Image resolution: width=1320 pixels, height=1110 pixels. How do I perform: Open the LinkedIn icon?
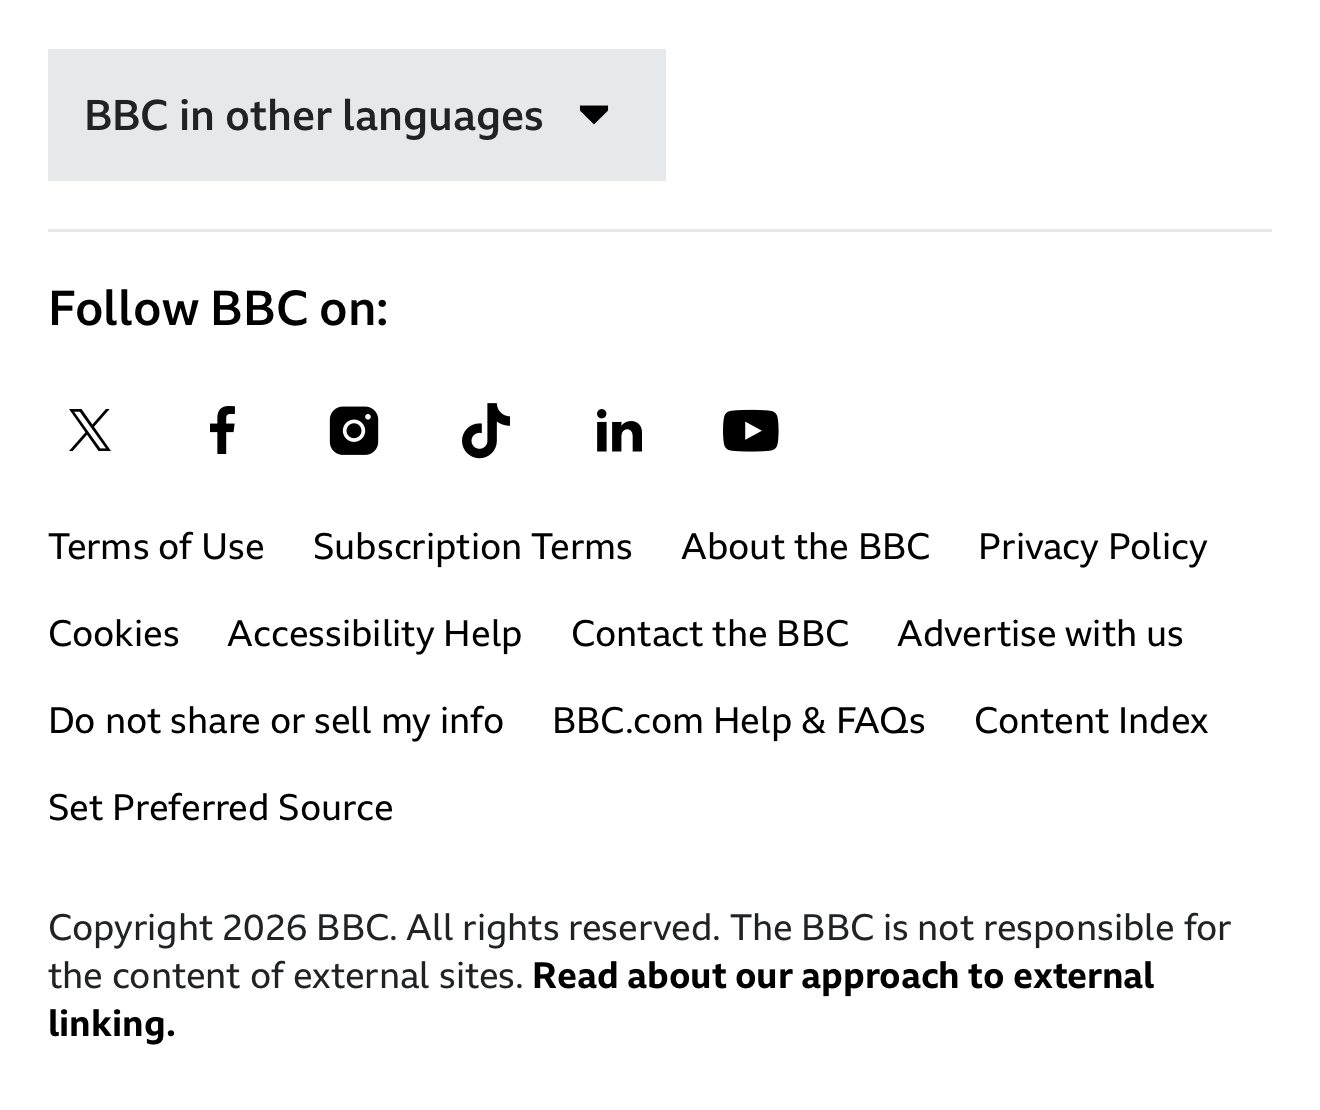tap(619, 431)
